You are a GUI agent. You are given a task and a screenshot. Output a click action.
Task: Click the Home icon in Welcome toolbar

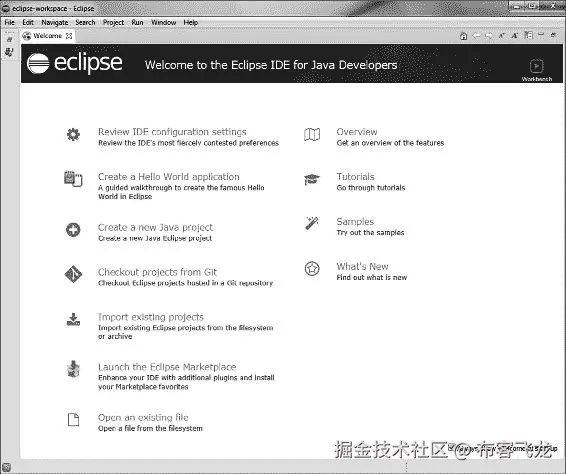tap(463, 36)
